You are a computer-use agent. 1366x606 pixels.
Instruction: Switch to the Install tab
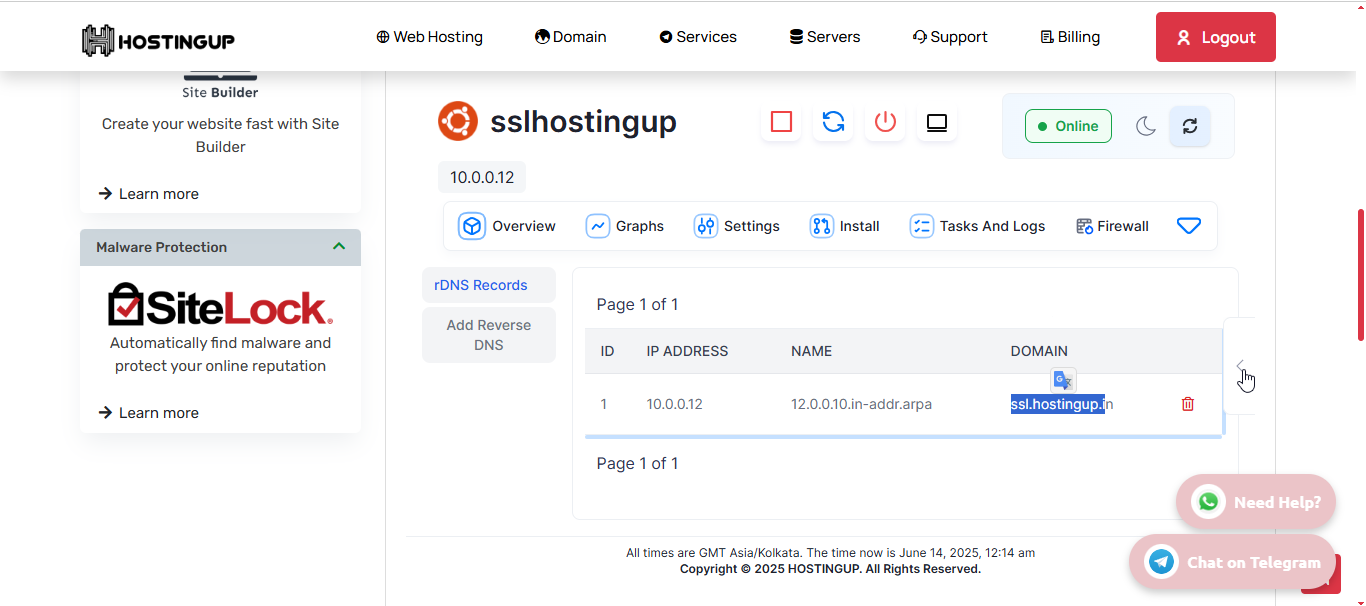pos(845,226)
